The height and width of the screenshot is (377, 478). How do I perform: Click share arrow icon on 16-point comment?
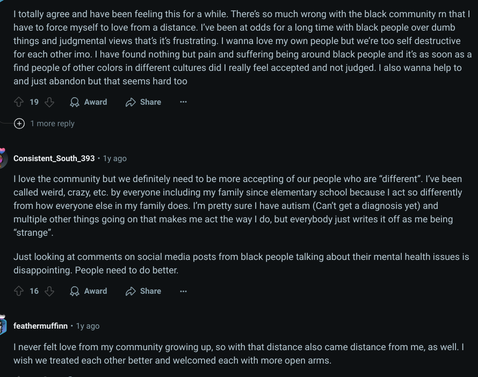point(130,291)
